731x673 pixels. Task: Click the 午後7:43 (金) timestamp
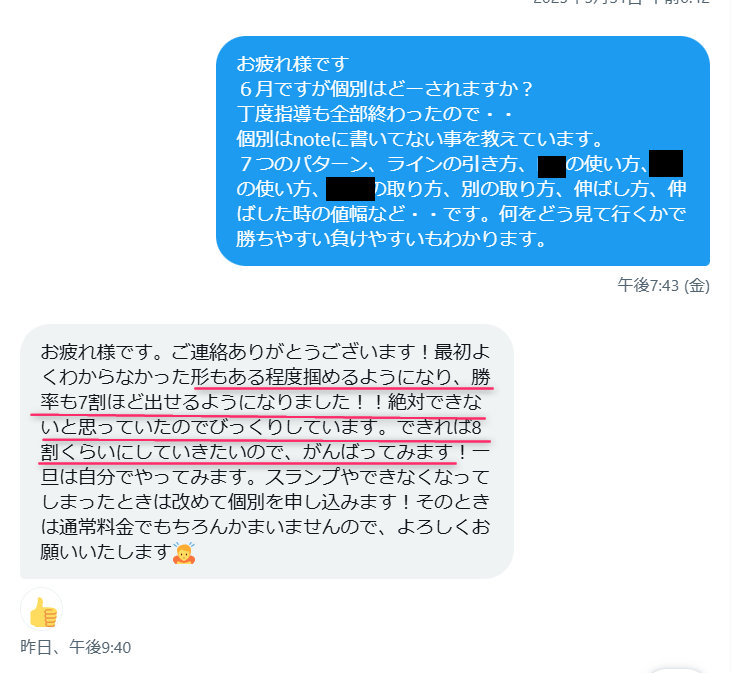pyautogui.click(x=663, y=285)
